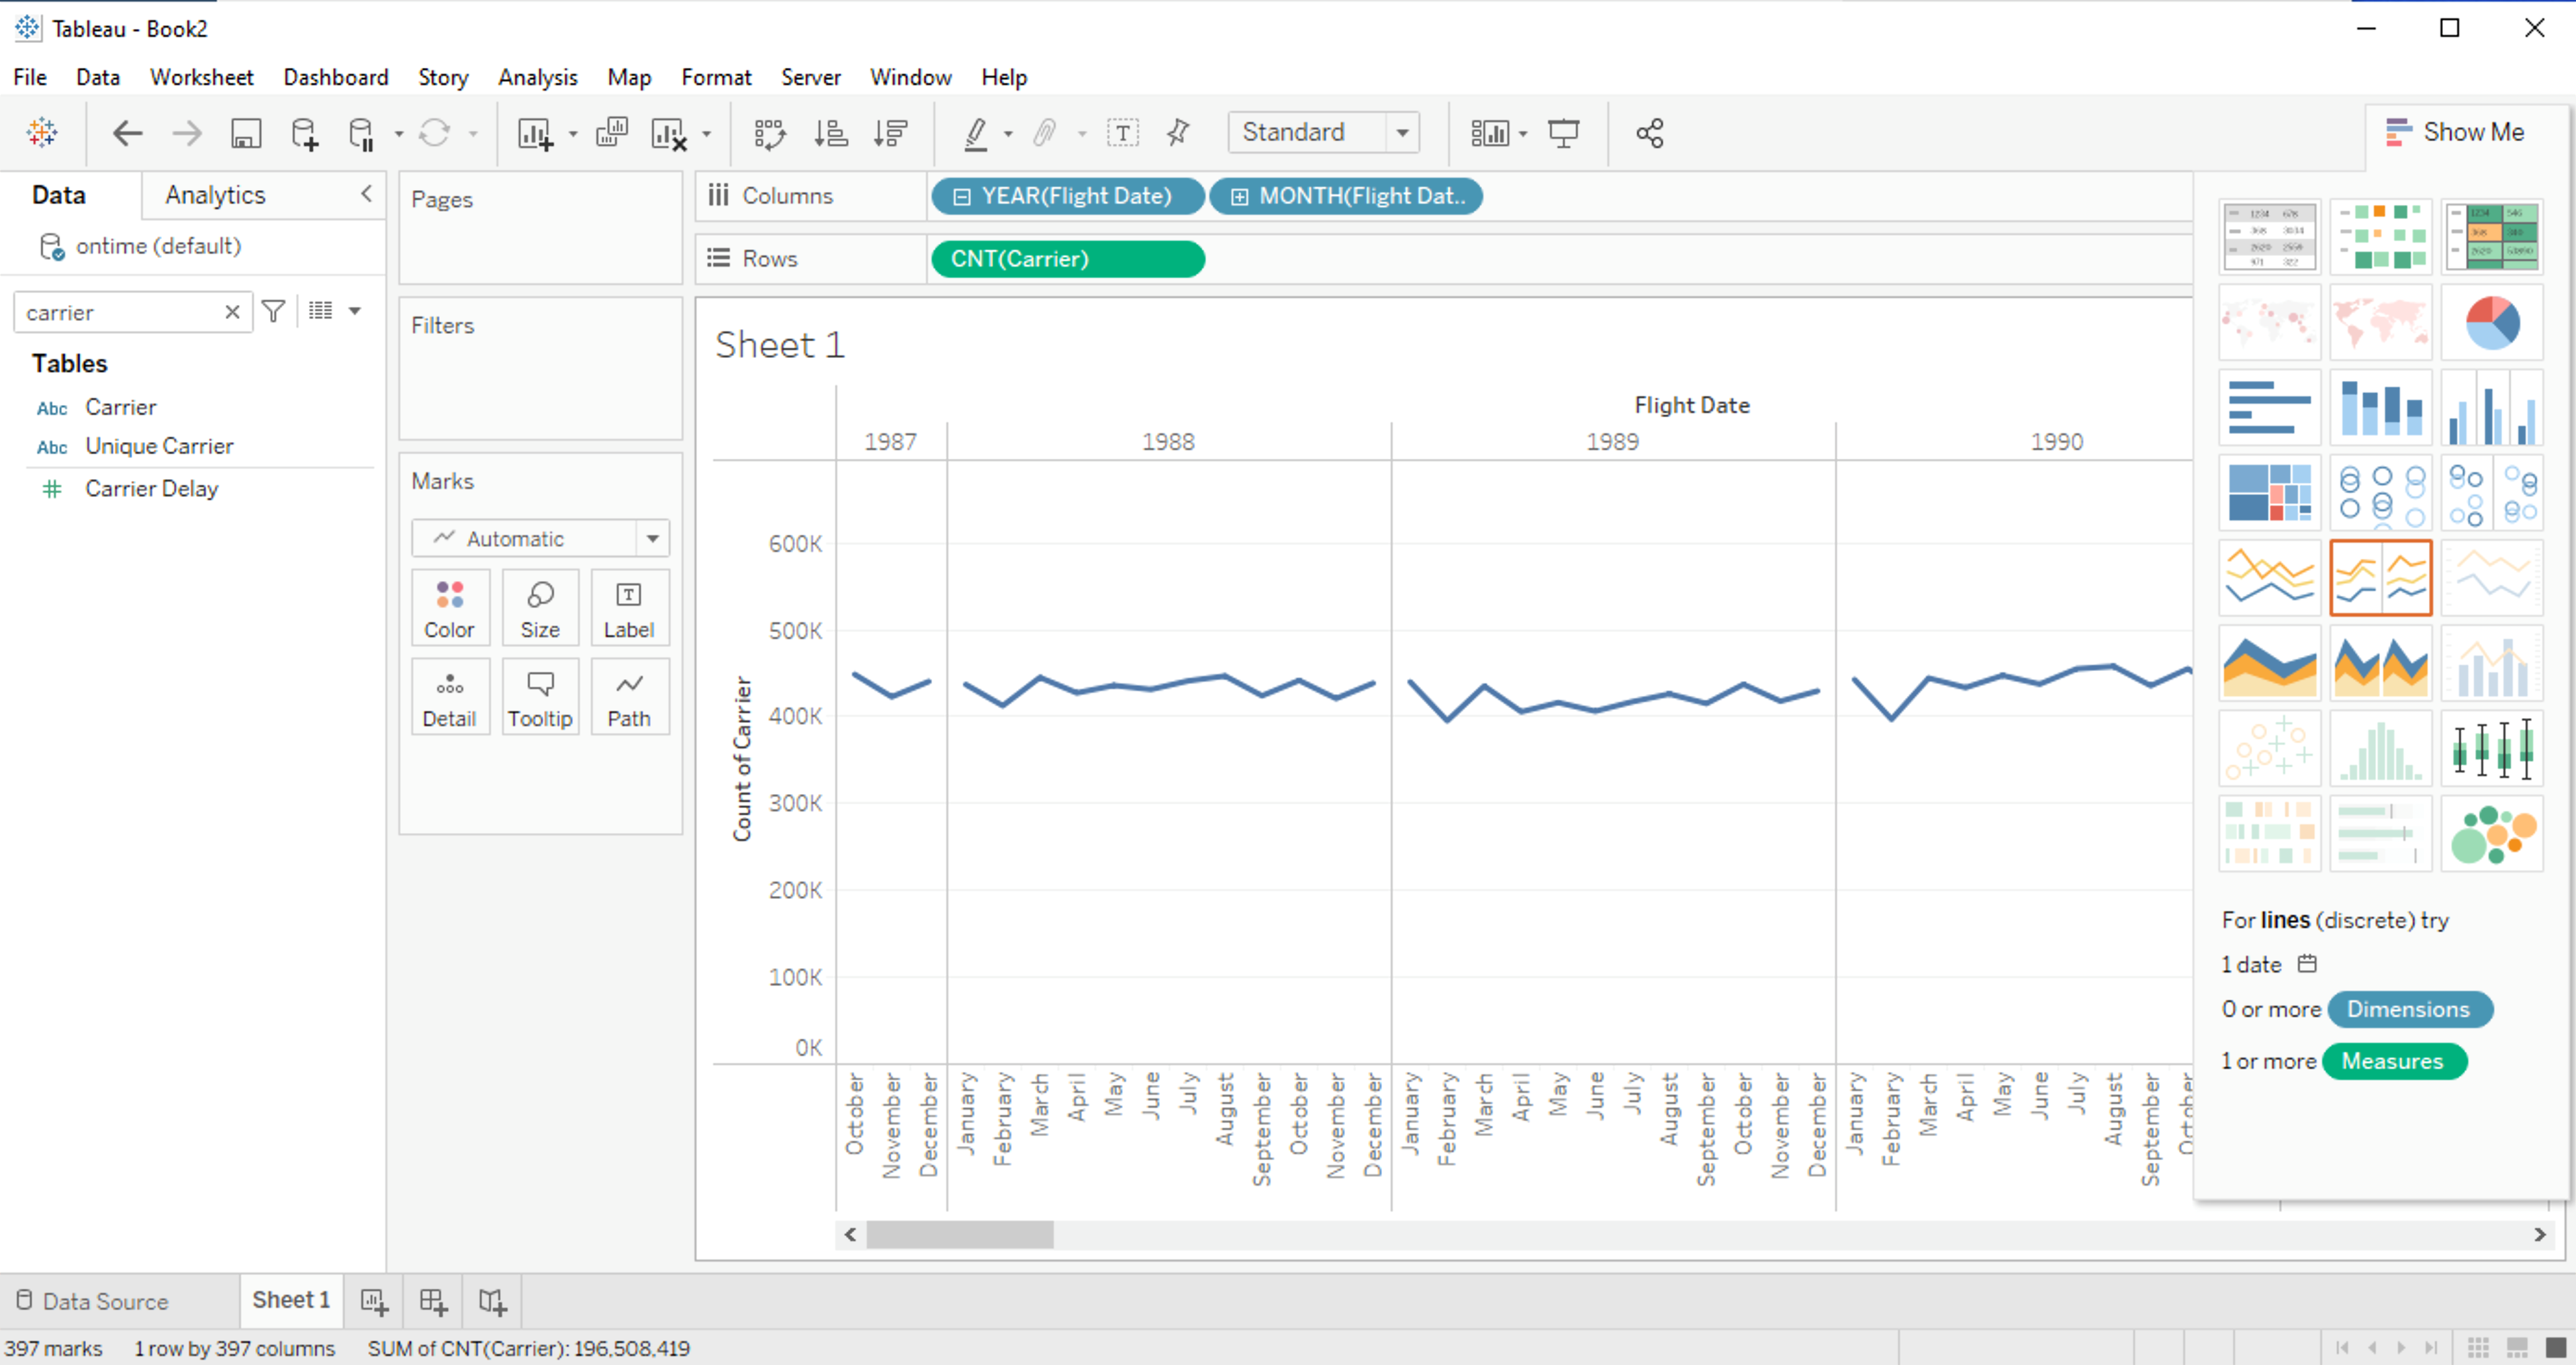Image resolution: width=2576 pixels, height=1365 pixels.
Task: Select the pie chart in Show Me
Action: point(2491,322)
